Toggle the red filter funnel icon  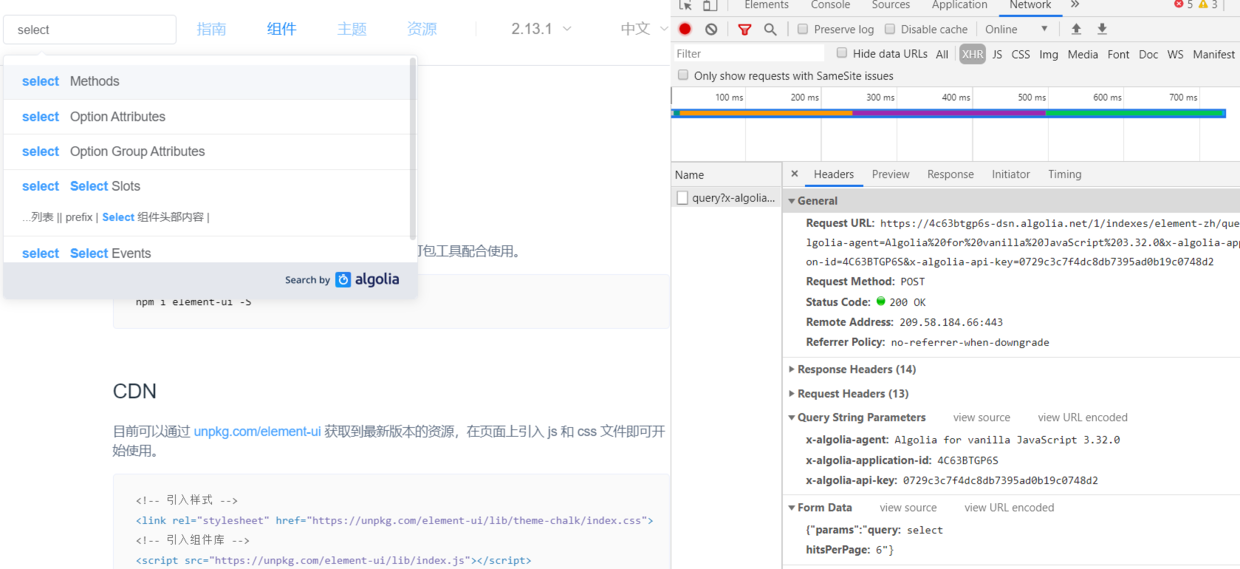(744, 30)
